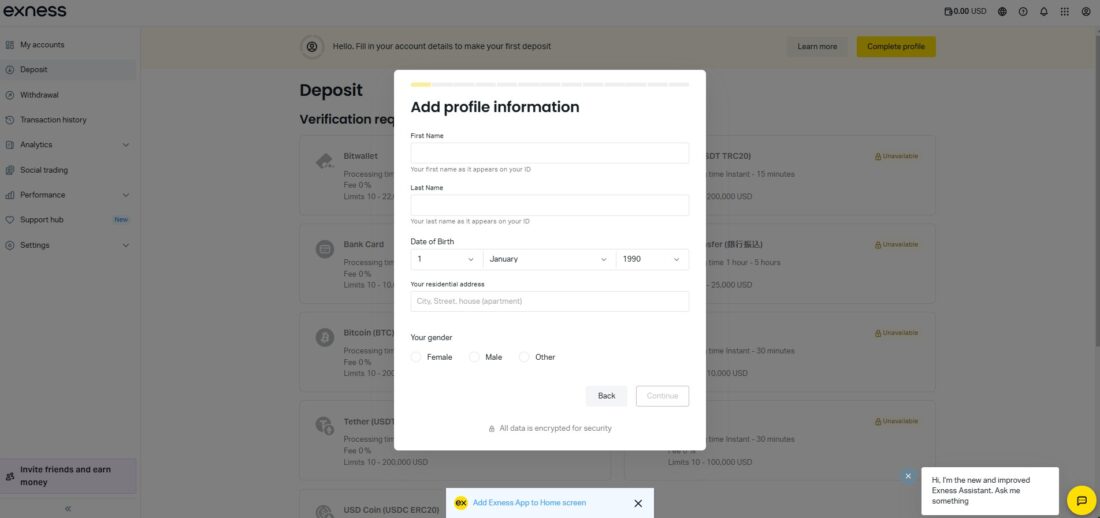The height and width of the screenshot is (518, 1100).
Task: Open the notifications bell
Action: 1044,11
